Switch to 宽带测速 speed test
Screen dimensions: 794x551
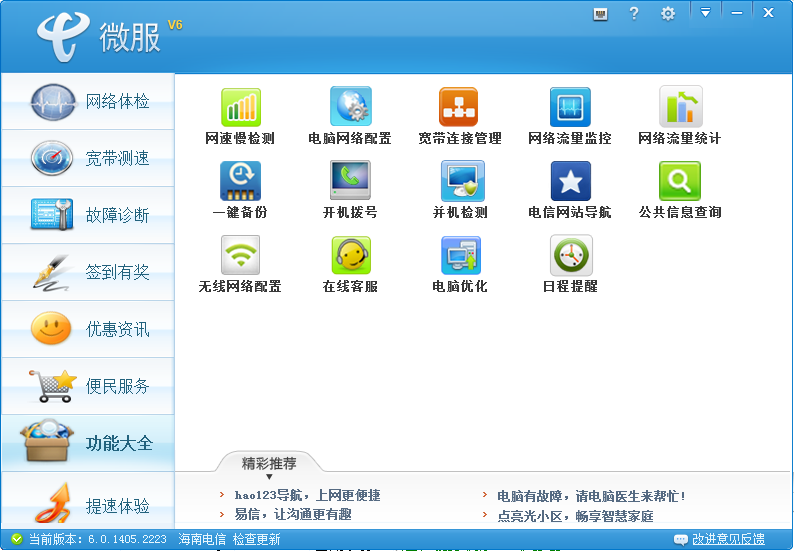[x=88, y=159]
